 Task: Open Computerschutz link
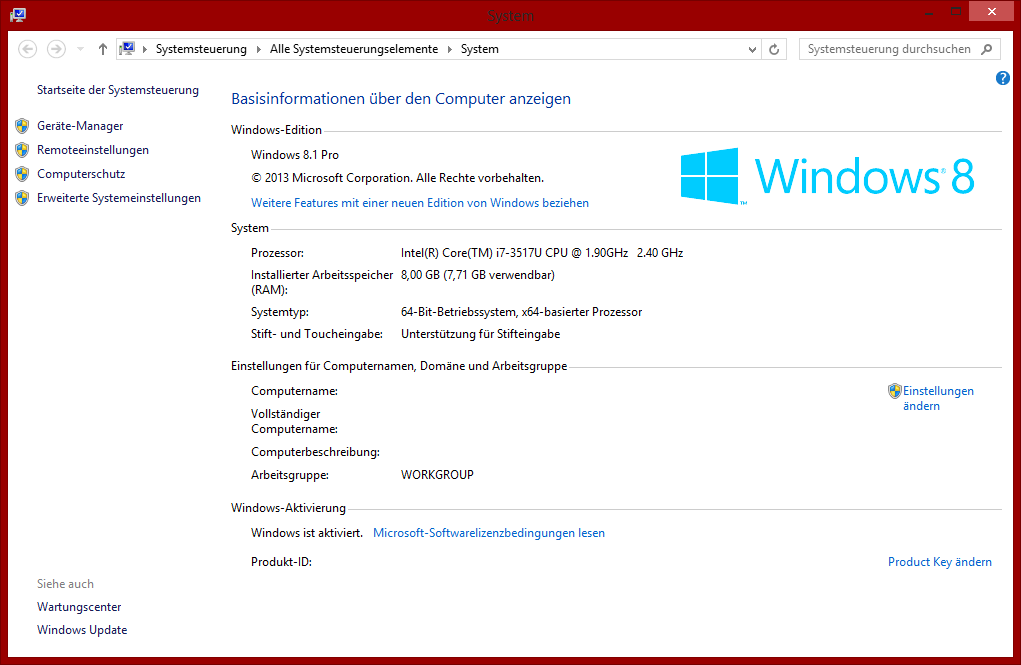81,174
